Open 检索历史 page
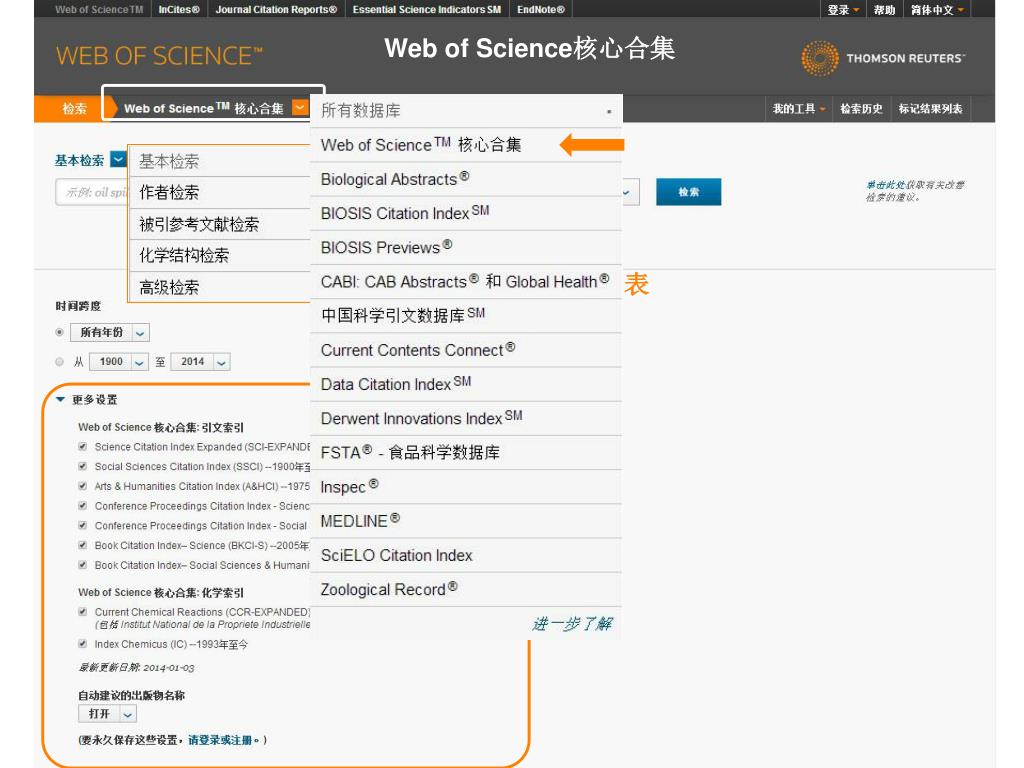The height and width of the screenshot is (768, 1024). point(861,109)
